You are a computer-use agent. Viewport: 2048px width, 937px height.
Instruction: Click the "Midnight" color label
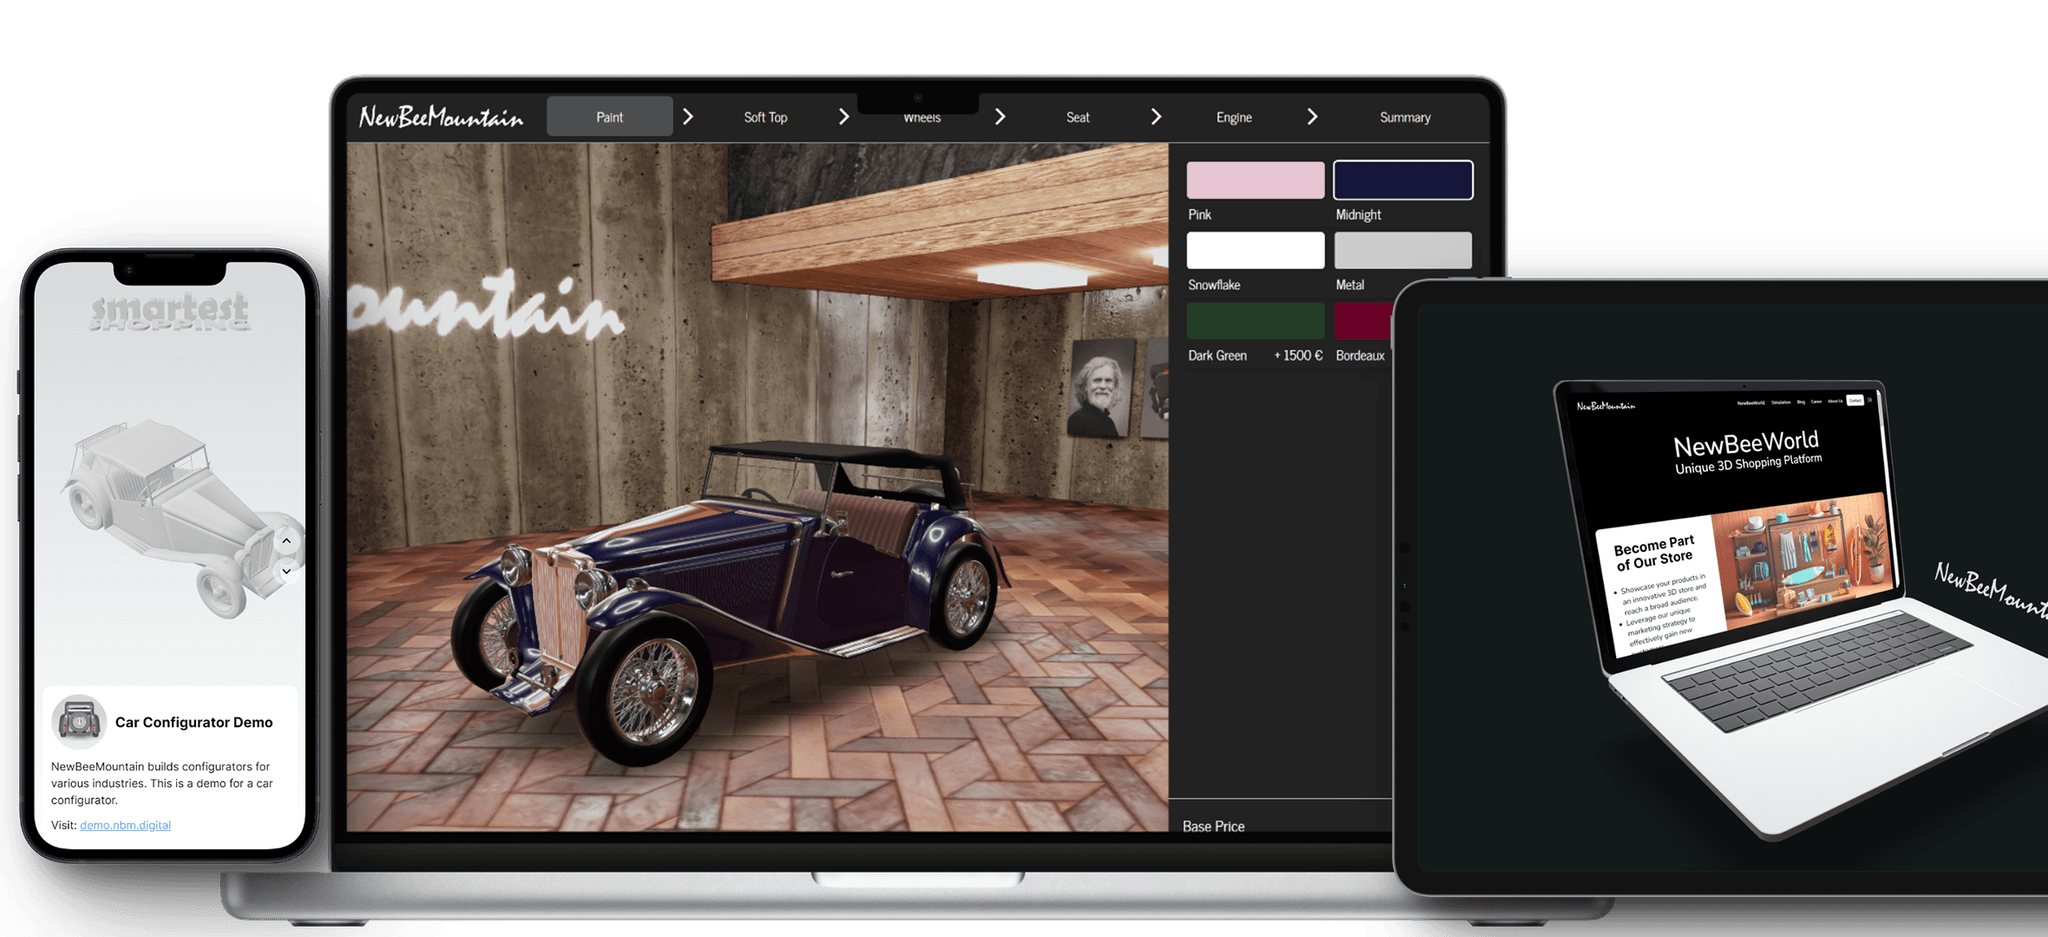[1358, 215]
